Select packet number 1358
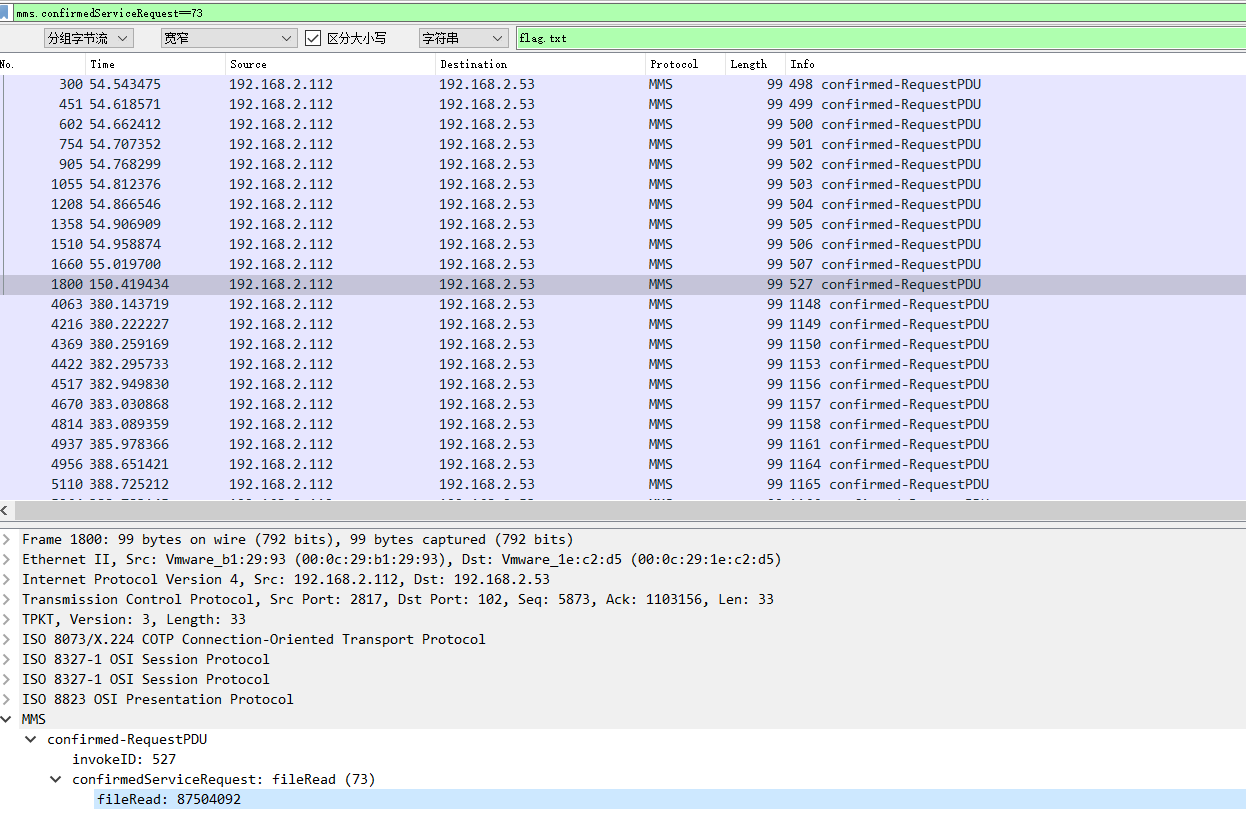 tap(623, 224)
